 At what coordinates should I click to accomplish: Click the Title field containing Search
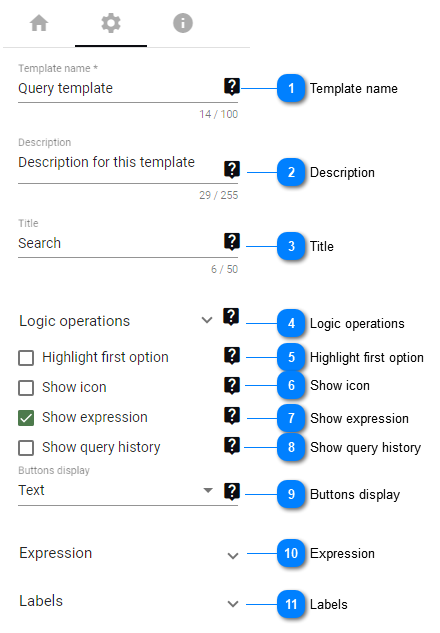pyautogui.click(x=119, y=243)
